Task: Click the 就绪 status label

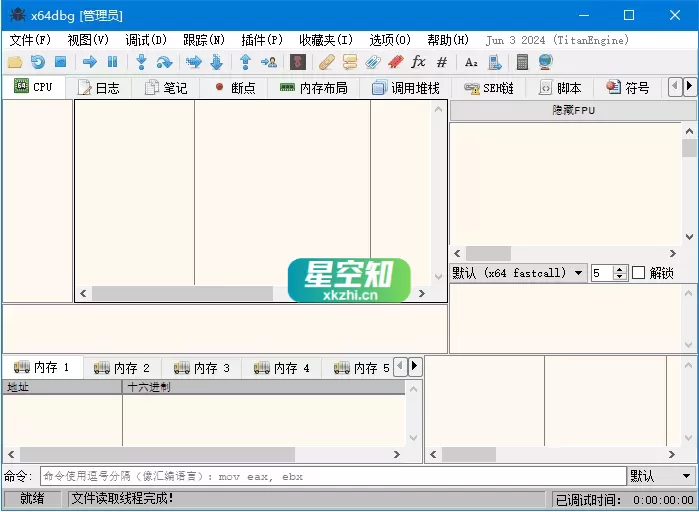Action: (x=32, y=498)
